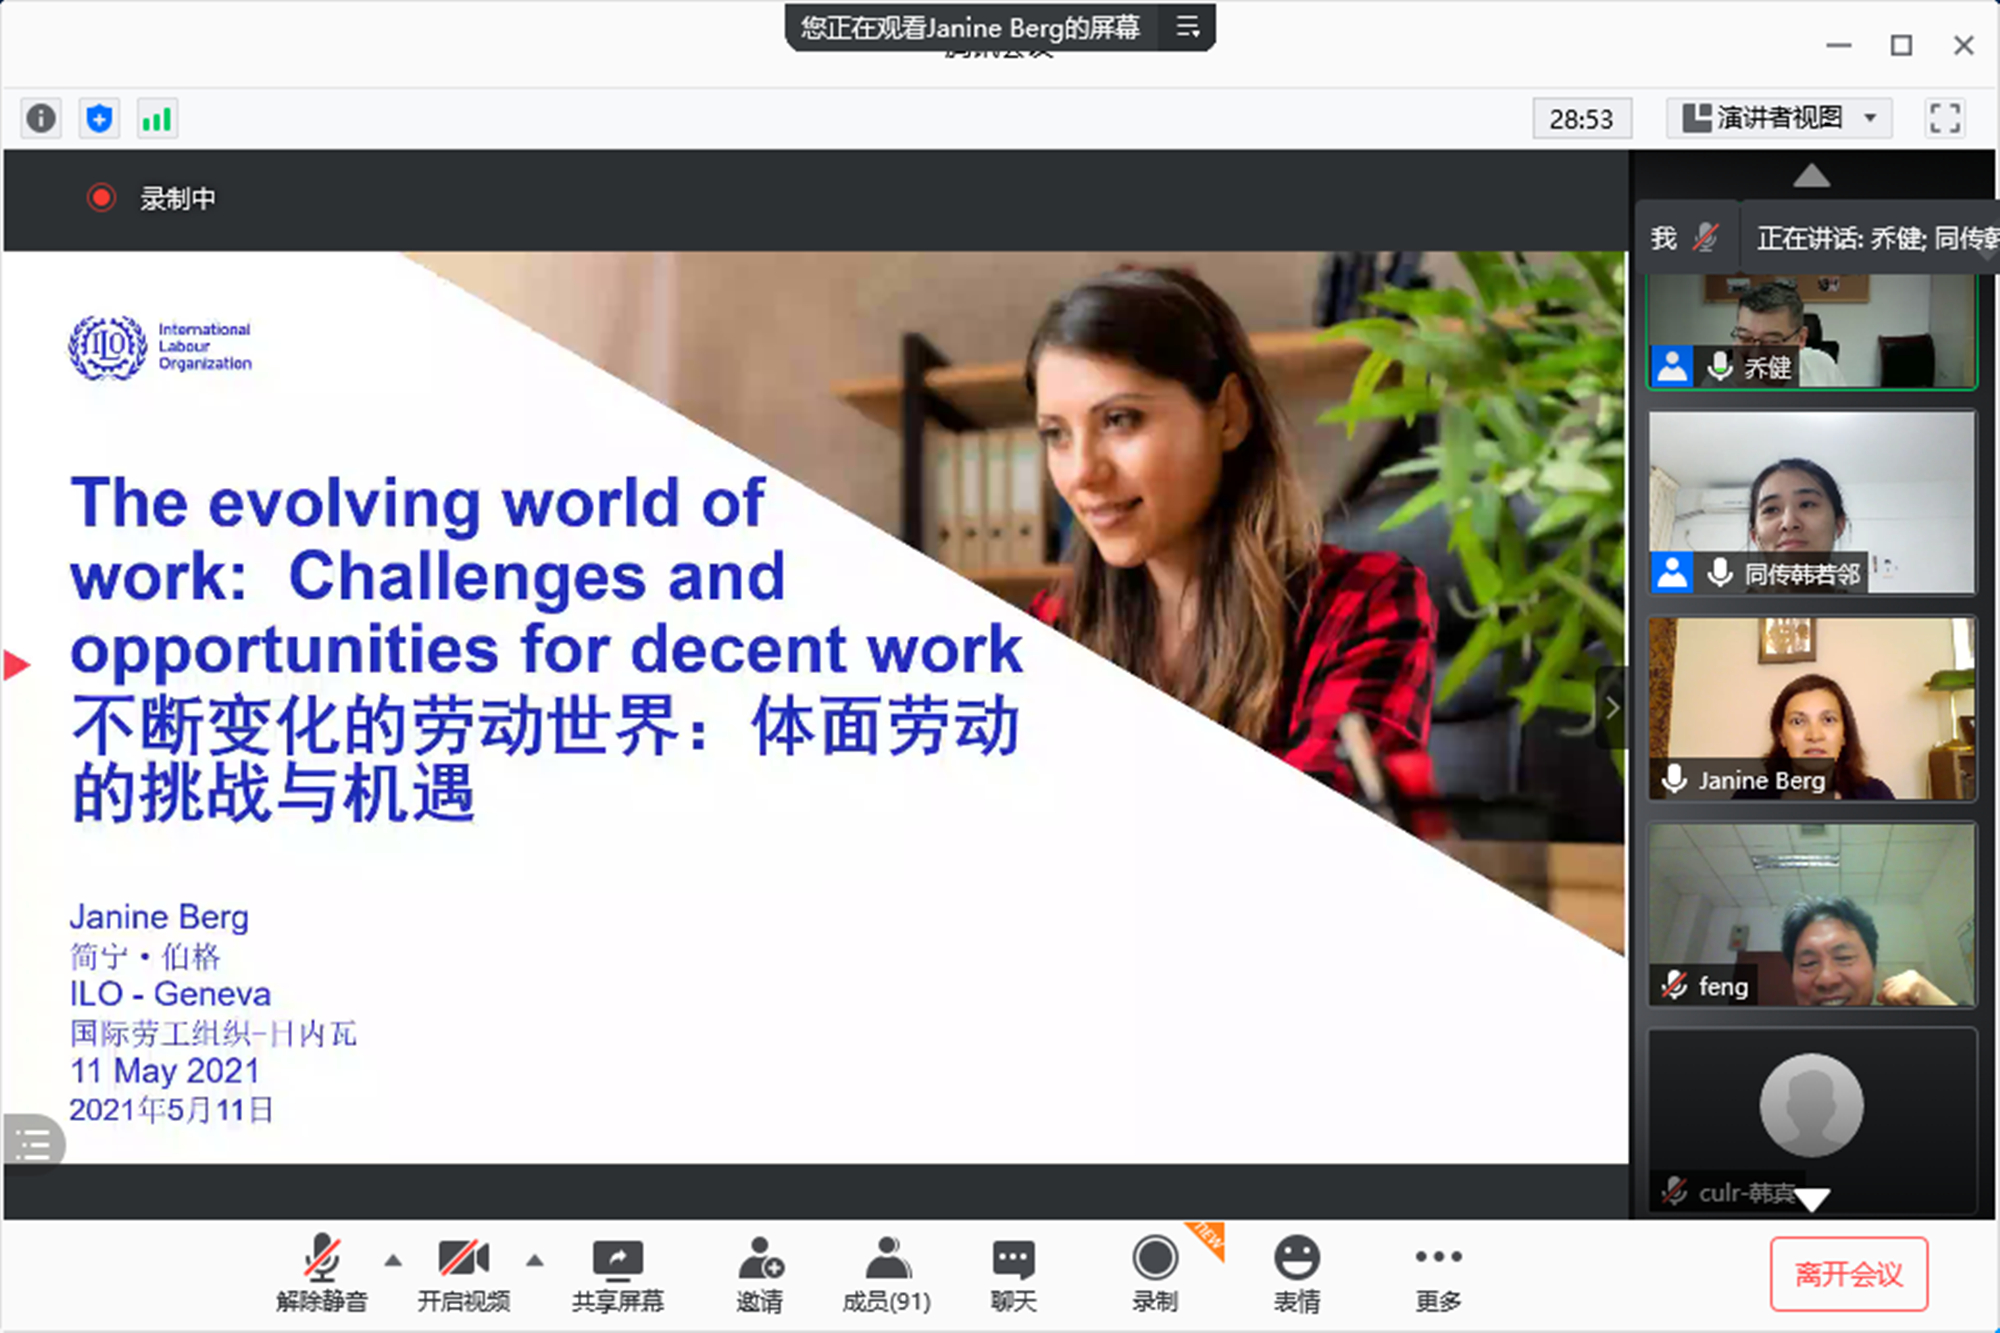Open the meeting info icon
The height and width of the screenshot is (1333, 2000).
click(x=40, y=118)
